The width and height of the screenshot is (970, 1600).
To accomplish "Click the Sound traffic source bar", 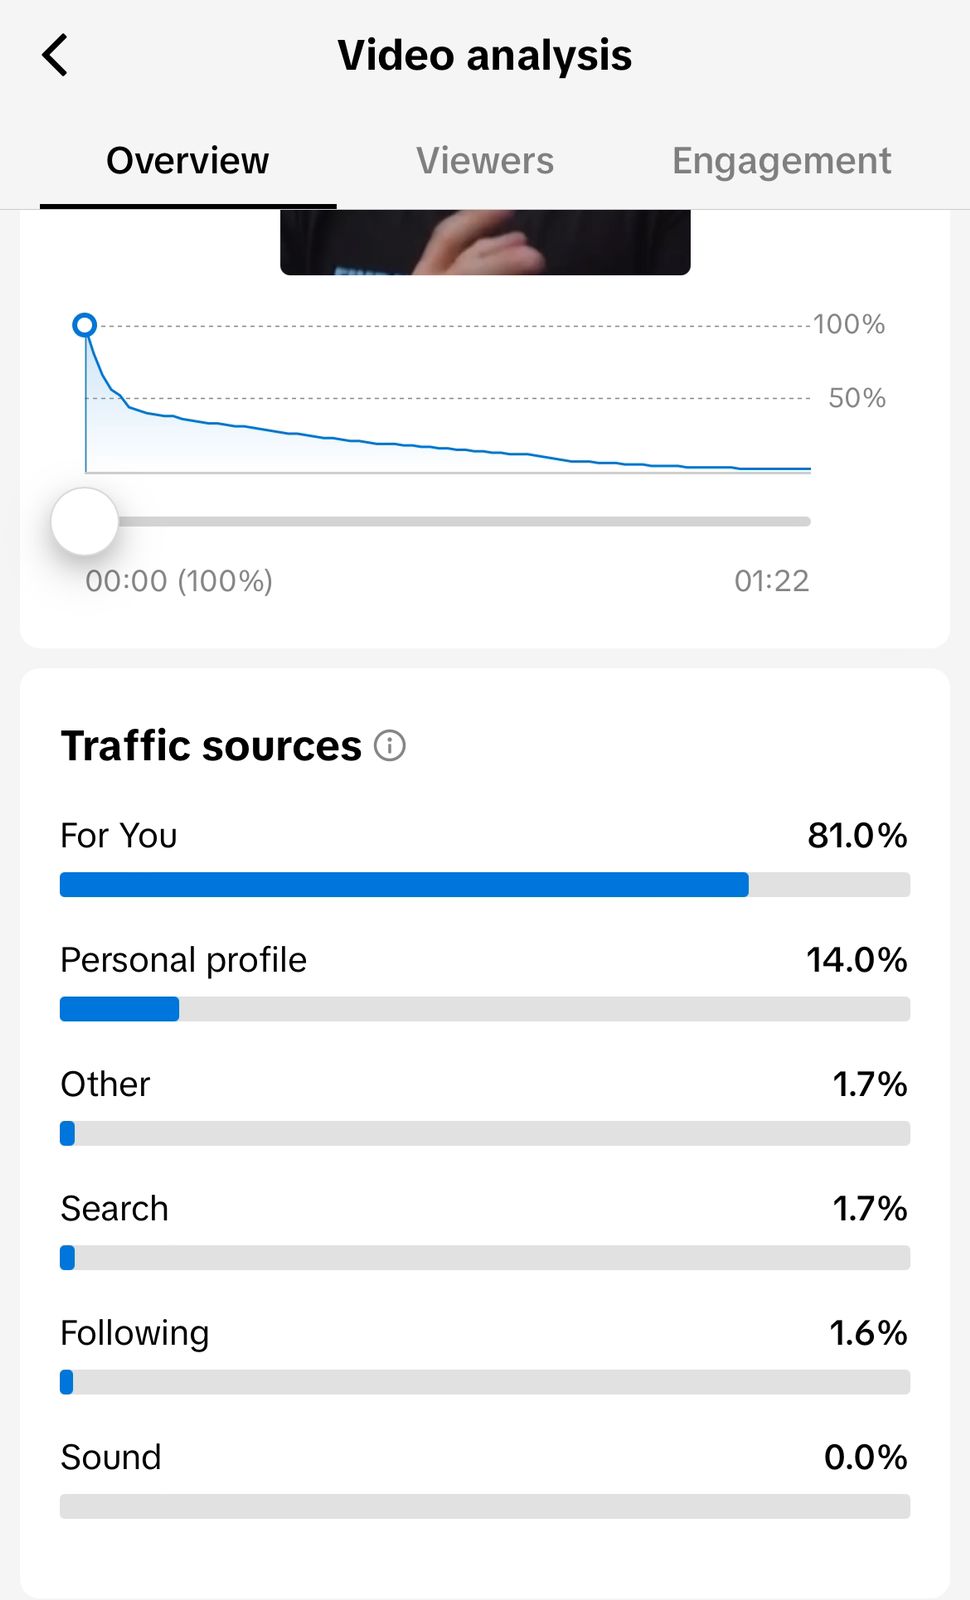I will click(x=484, y=1506).
